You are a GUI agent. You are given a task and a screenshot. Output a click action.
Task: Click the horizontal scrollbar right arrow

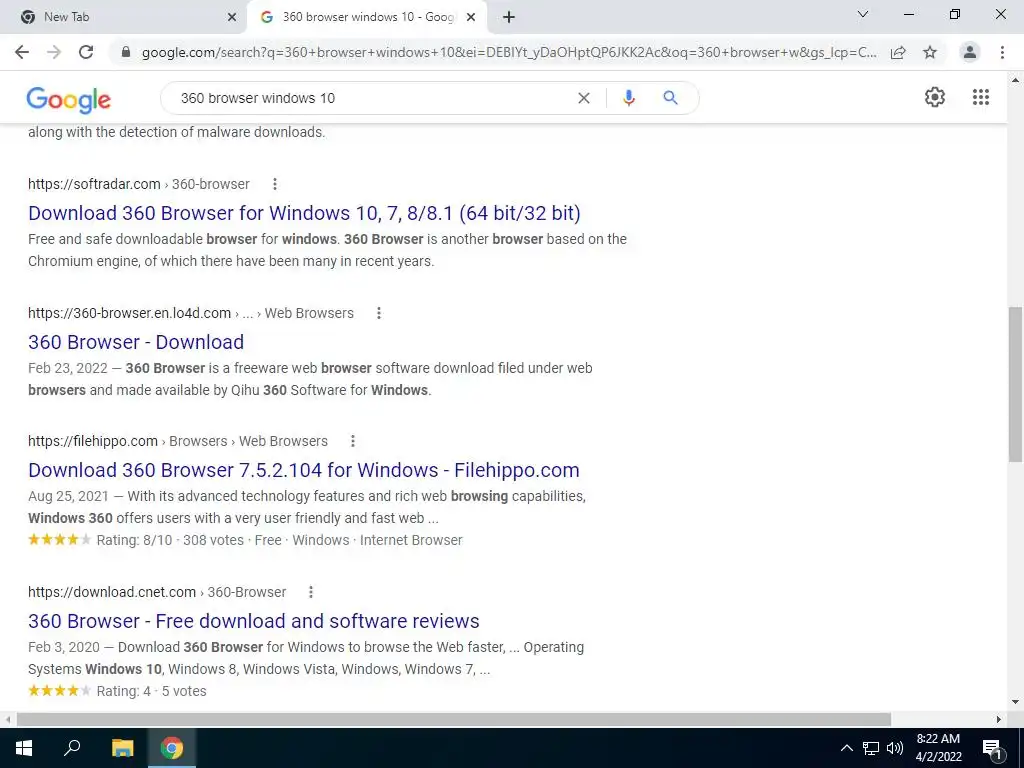(999, 720)
